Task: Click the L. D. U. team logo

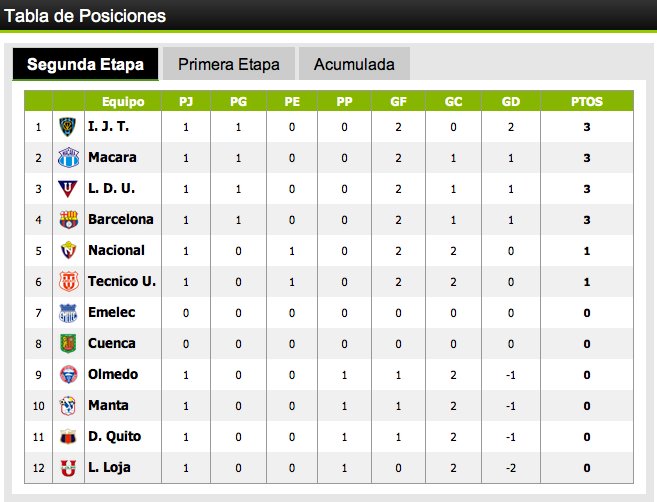Action: [68, 189]
